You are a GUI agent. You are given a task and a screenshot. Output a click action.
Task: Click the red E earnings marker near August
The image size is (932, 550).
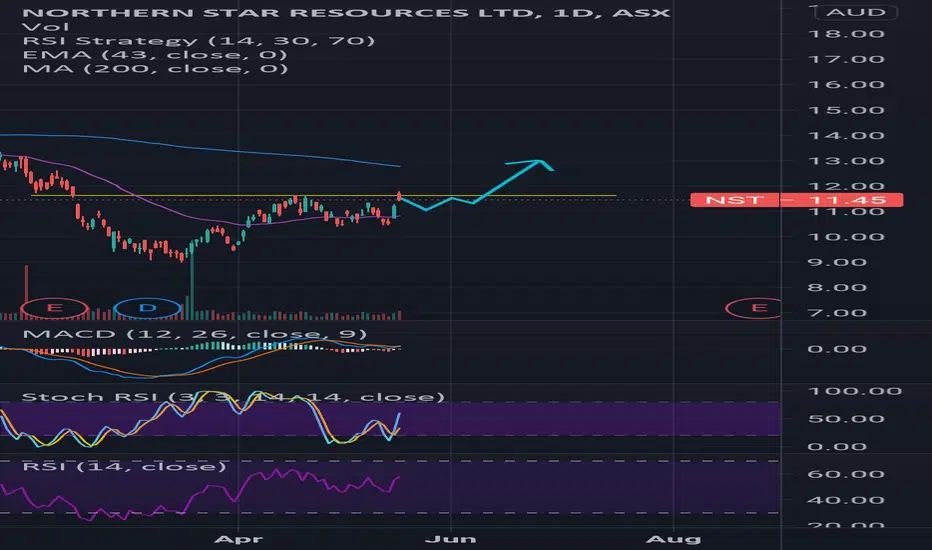point(754,308)
